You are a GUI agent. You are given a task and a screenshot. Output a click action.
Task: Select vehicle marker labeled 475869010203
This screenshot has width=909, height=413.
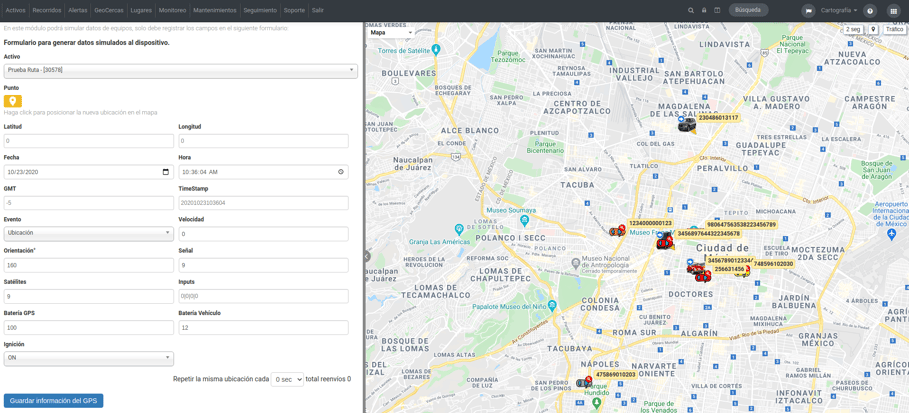tap(584, 383)
